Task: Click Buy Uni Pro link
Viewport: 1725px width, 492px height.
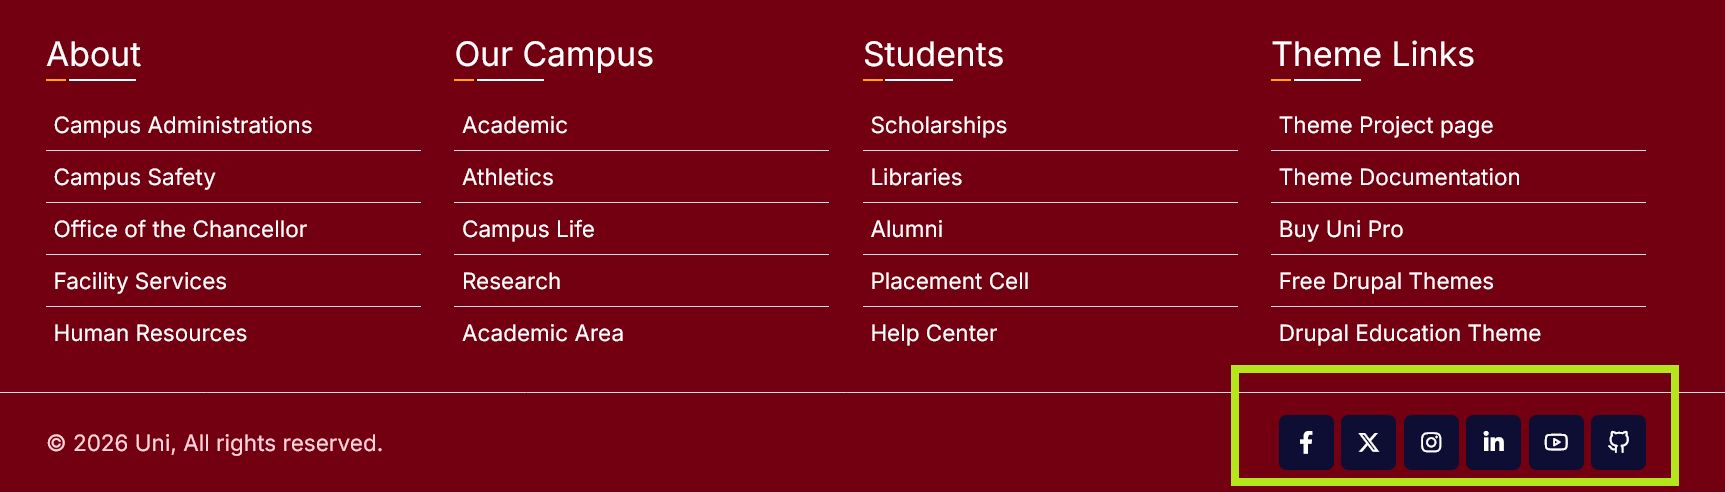Action: click(x=1340, y=229)
